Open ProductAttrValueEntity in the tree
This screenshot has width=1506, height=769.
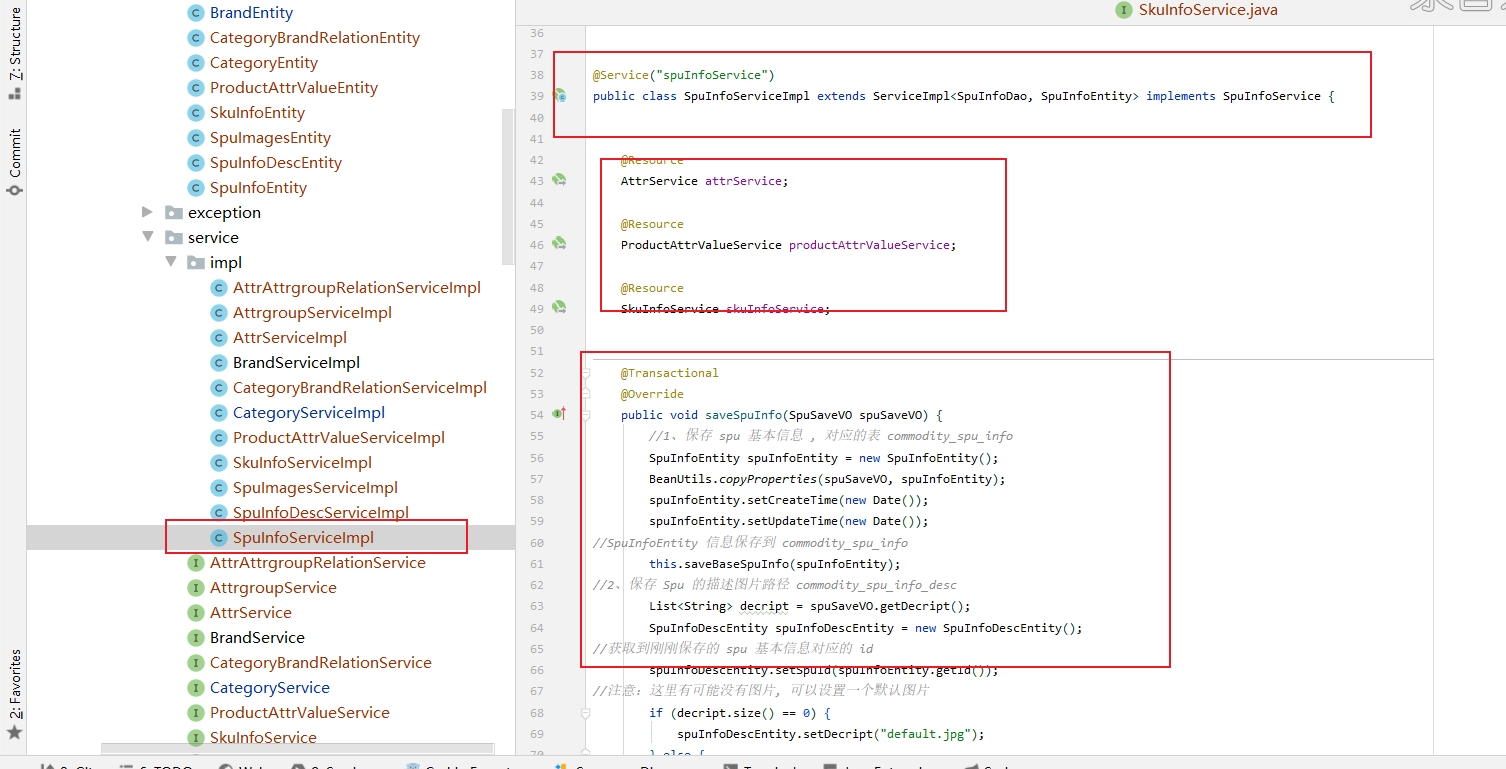coord(293,88)
